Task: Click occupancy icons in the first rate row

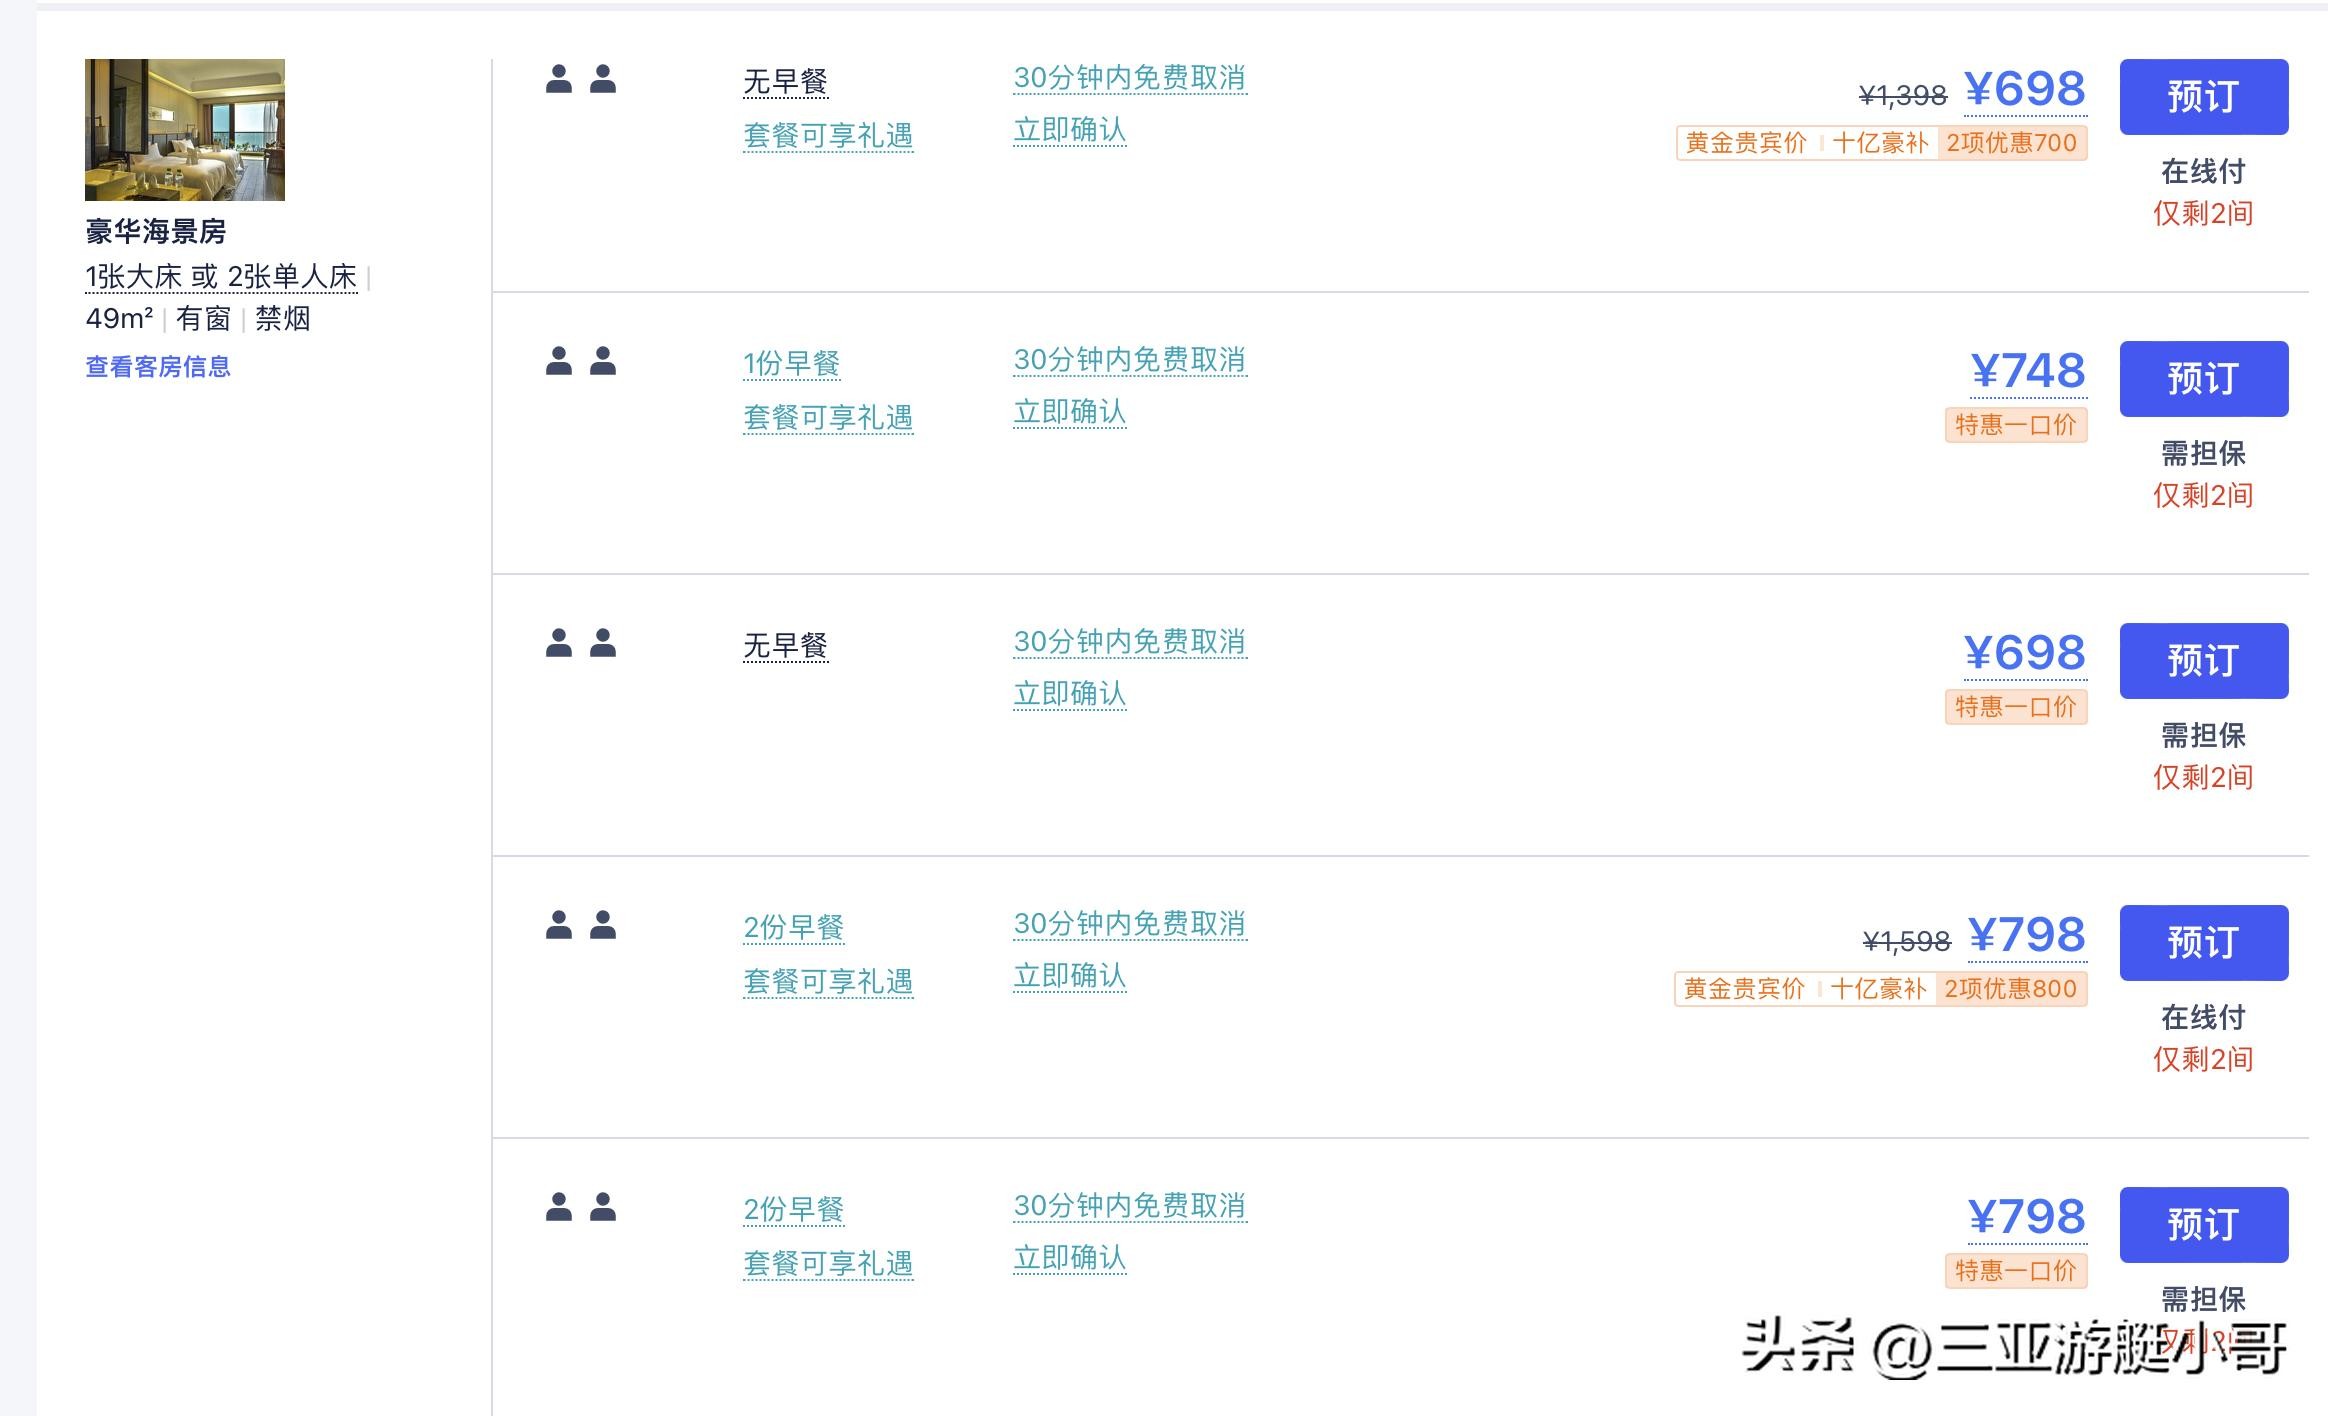Action: [x=581, y=79]
